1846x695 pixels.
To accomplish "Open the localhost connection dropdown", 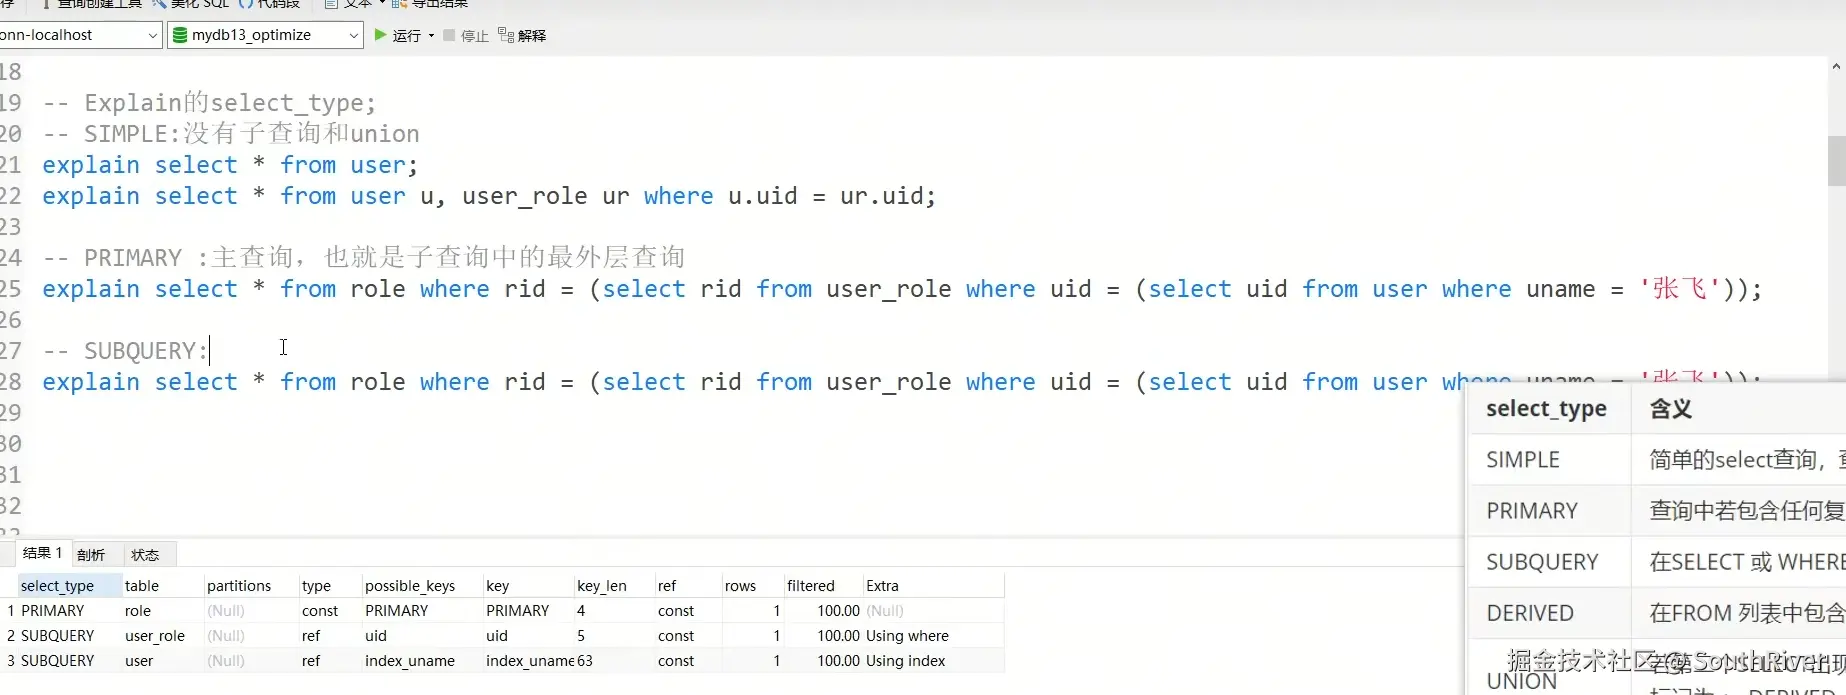I will coord(152,35).
